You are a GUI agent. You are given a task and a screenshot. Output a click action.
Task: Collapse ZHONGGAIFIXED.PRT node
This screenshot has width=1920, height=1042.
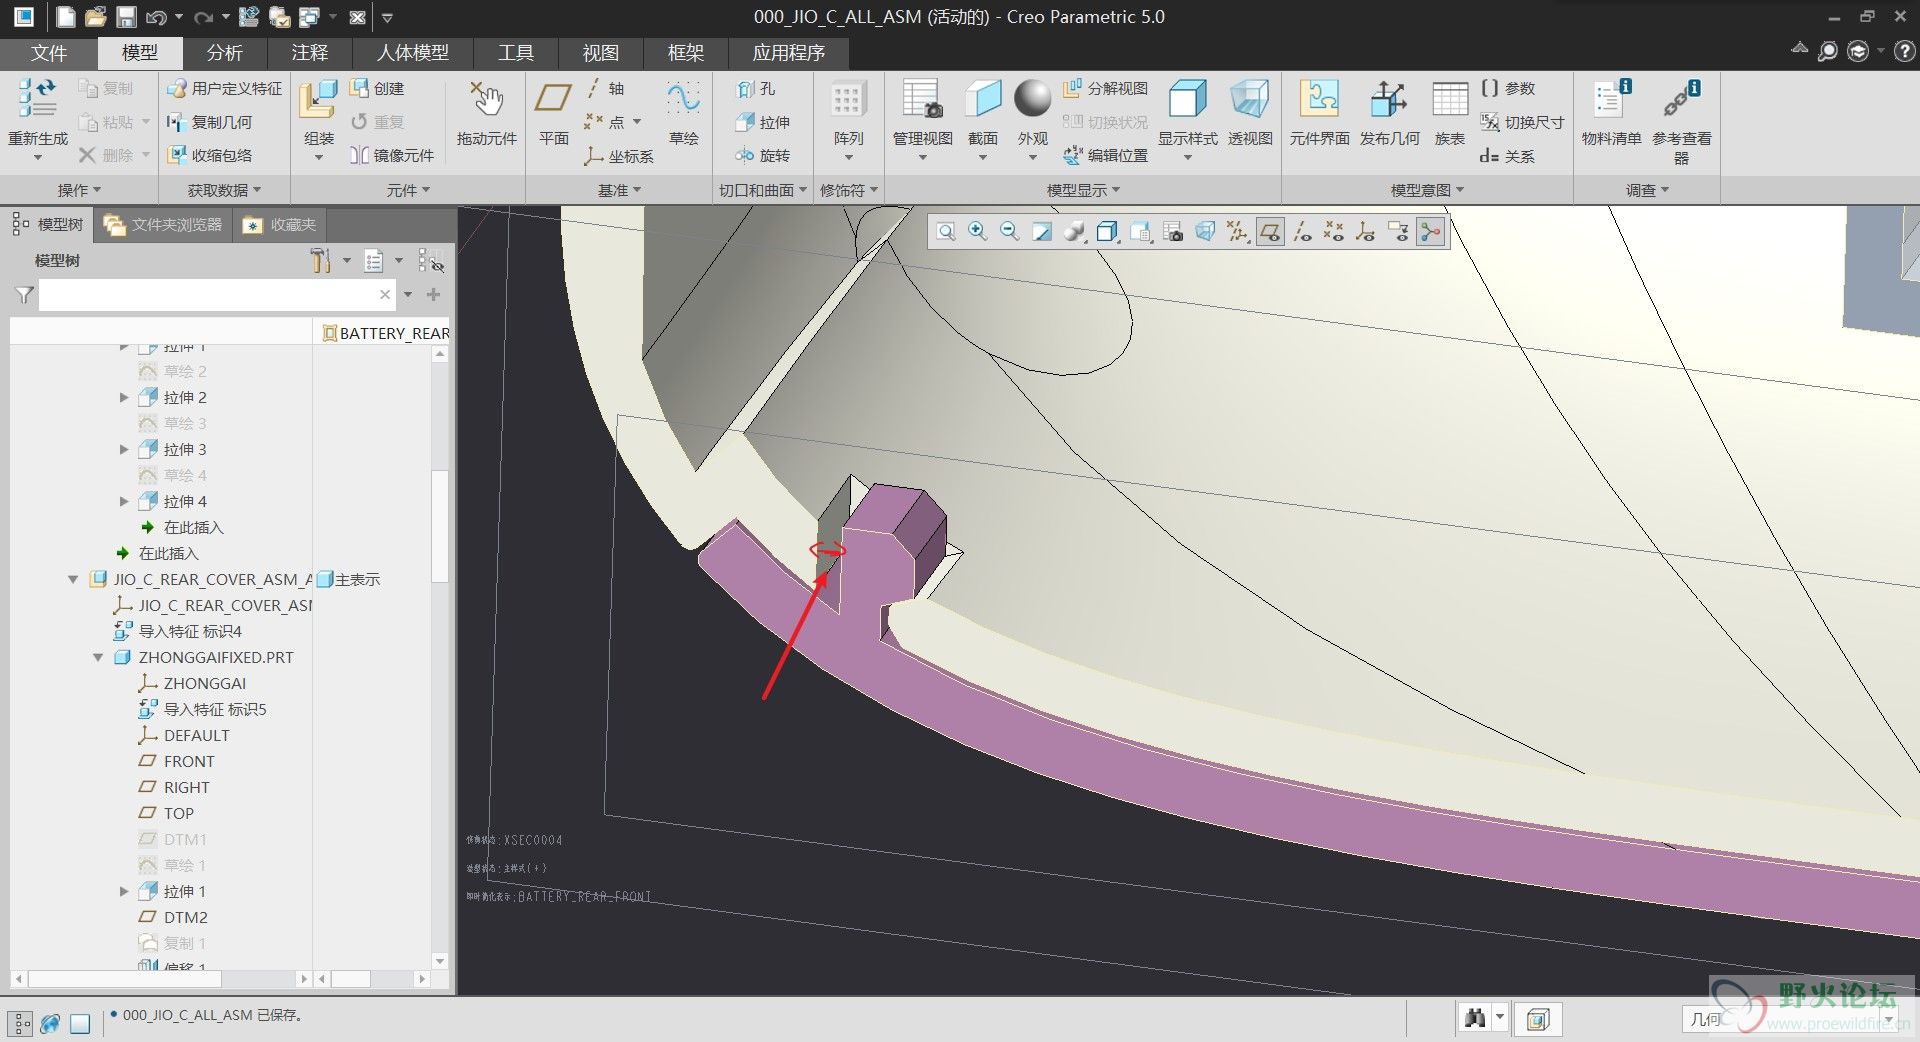coord(98,658)
